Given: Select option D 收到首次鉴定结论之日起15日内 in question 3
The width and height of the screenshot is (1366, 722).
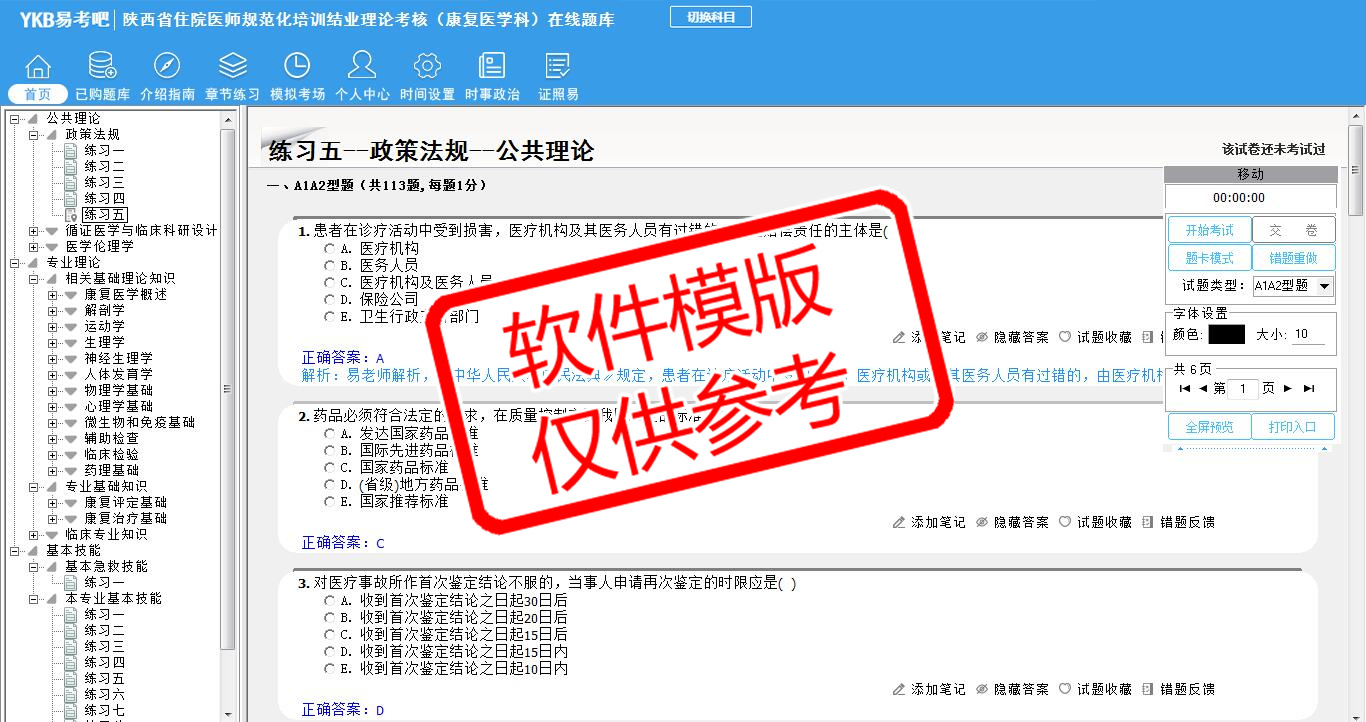Looking at the screenshot, I should click(330, 652).
